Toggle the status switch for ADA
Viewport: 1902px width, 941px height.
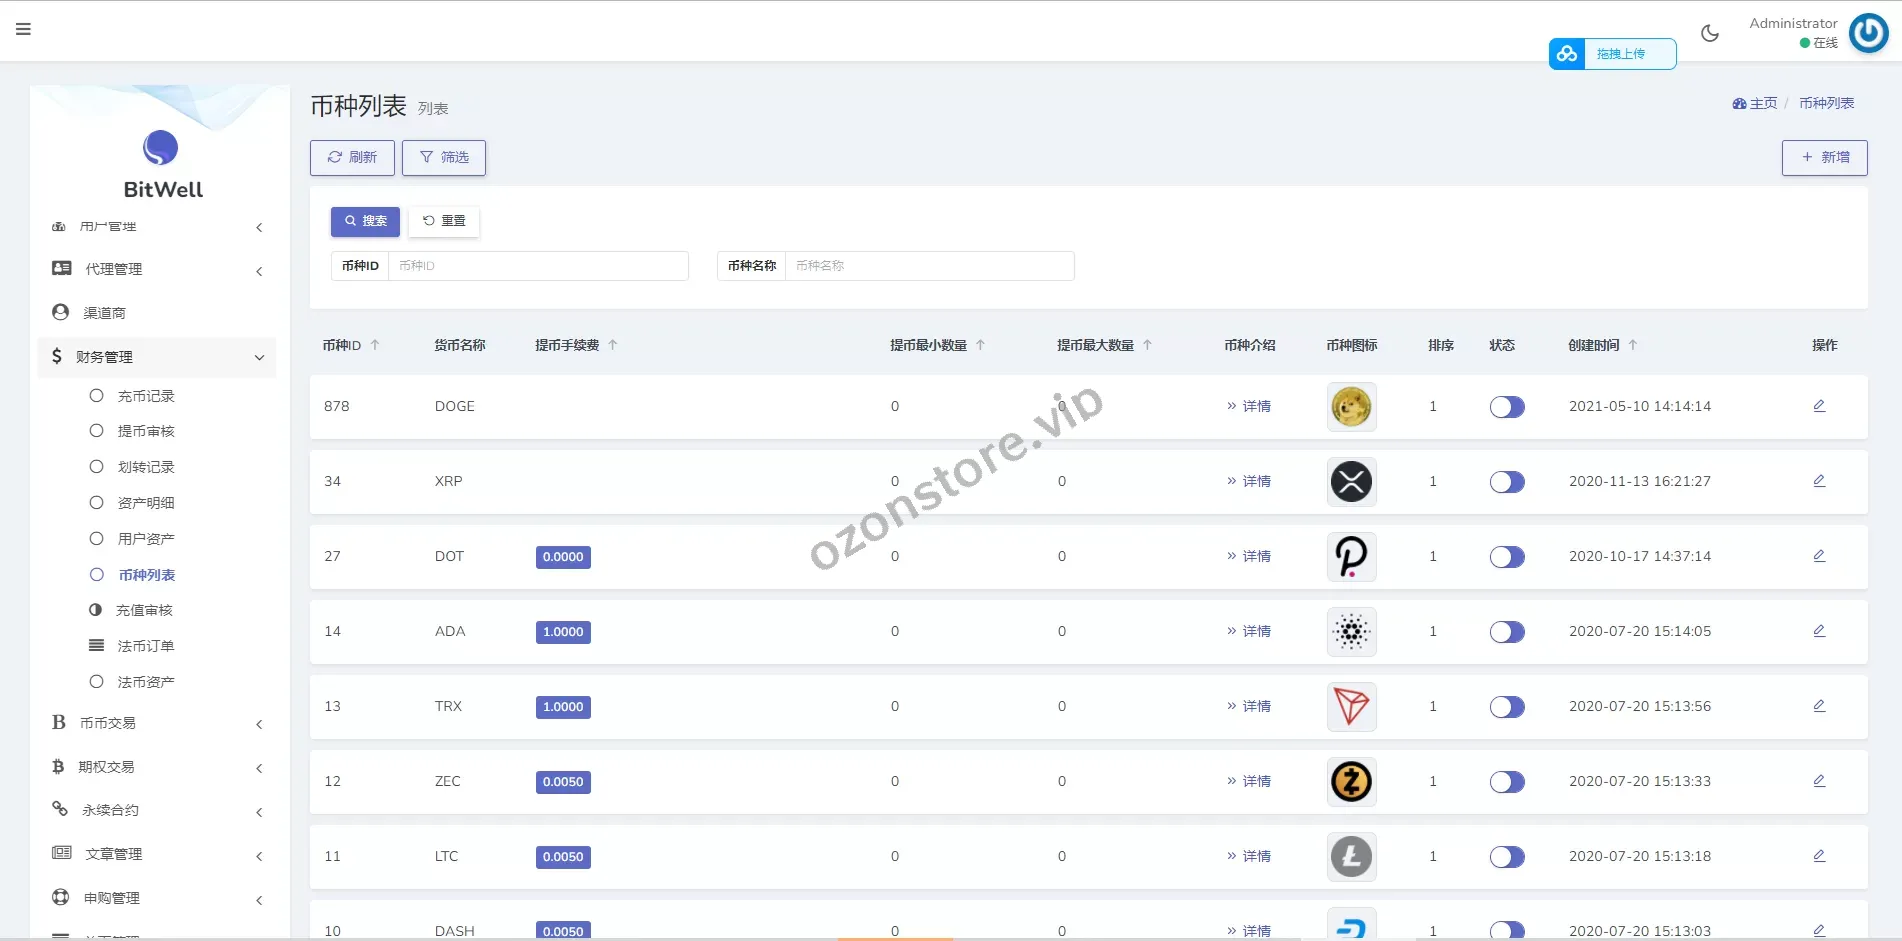[x=1507, y=632]
